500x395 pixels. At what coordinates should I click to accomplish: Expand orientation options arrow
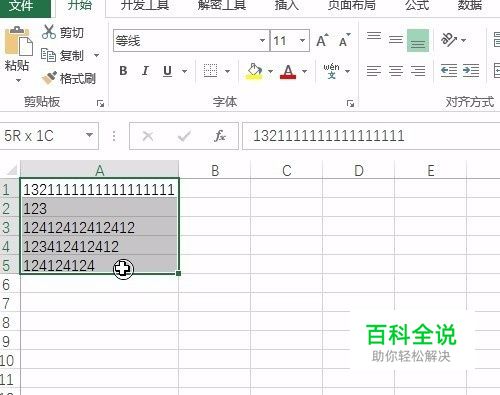click(x=463, y=40)
